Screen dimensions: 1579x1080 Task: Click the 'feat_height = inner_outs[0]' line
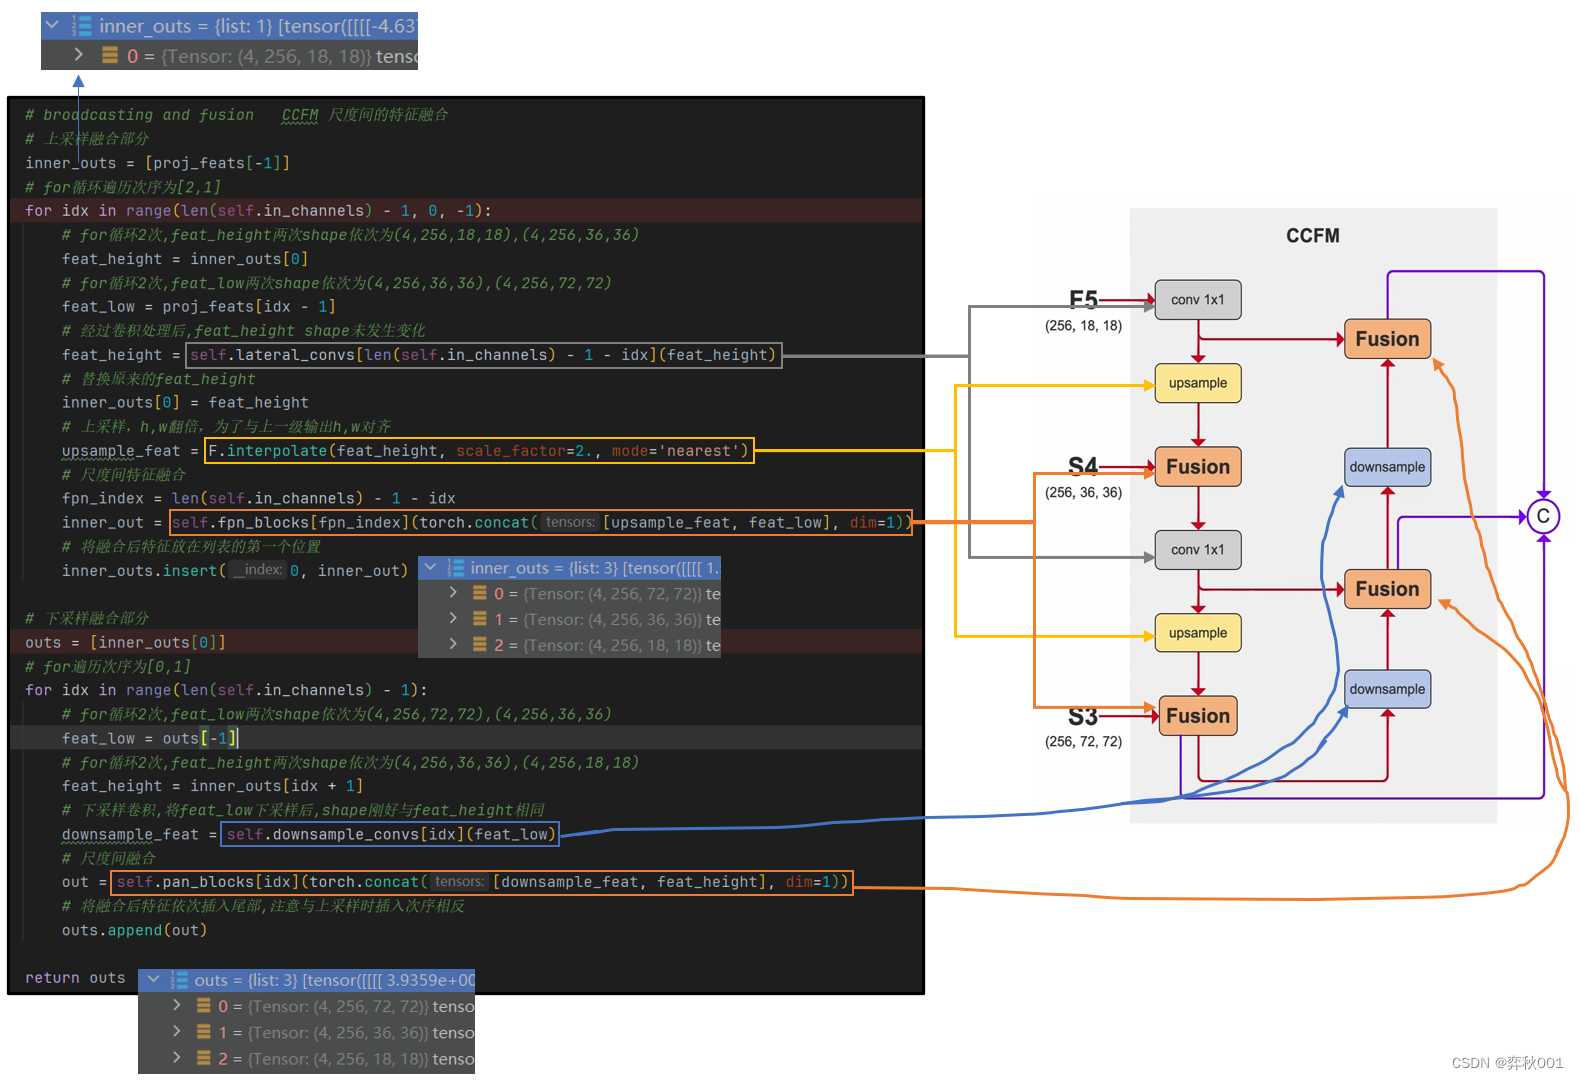(x=185, y=259)
